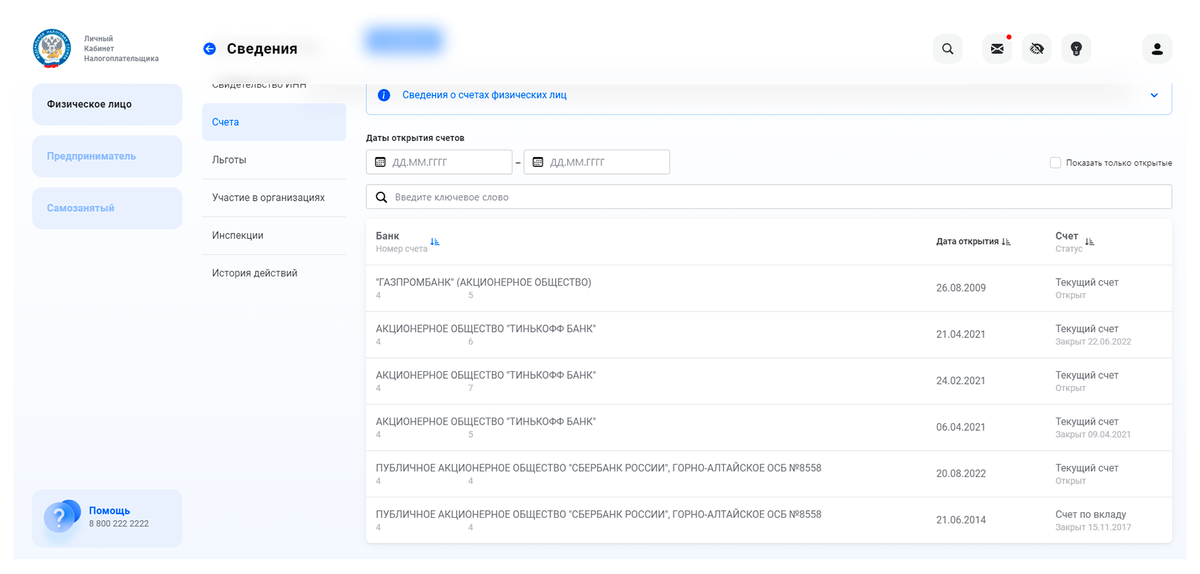1200x574 pixels.
Task: Click status Закрыт 22.06.2022
Action: (1093, 342)
